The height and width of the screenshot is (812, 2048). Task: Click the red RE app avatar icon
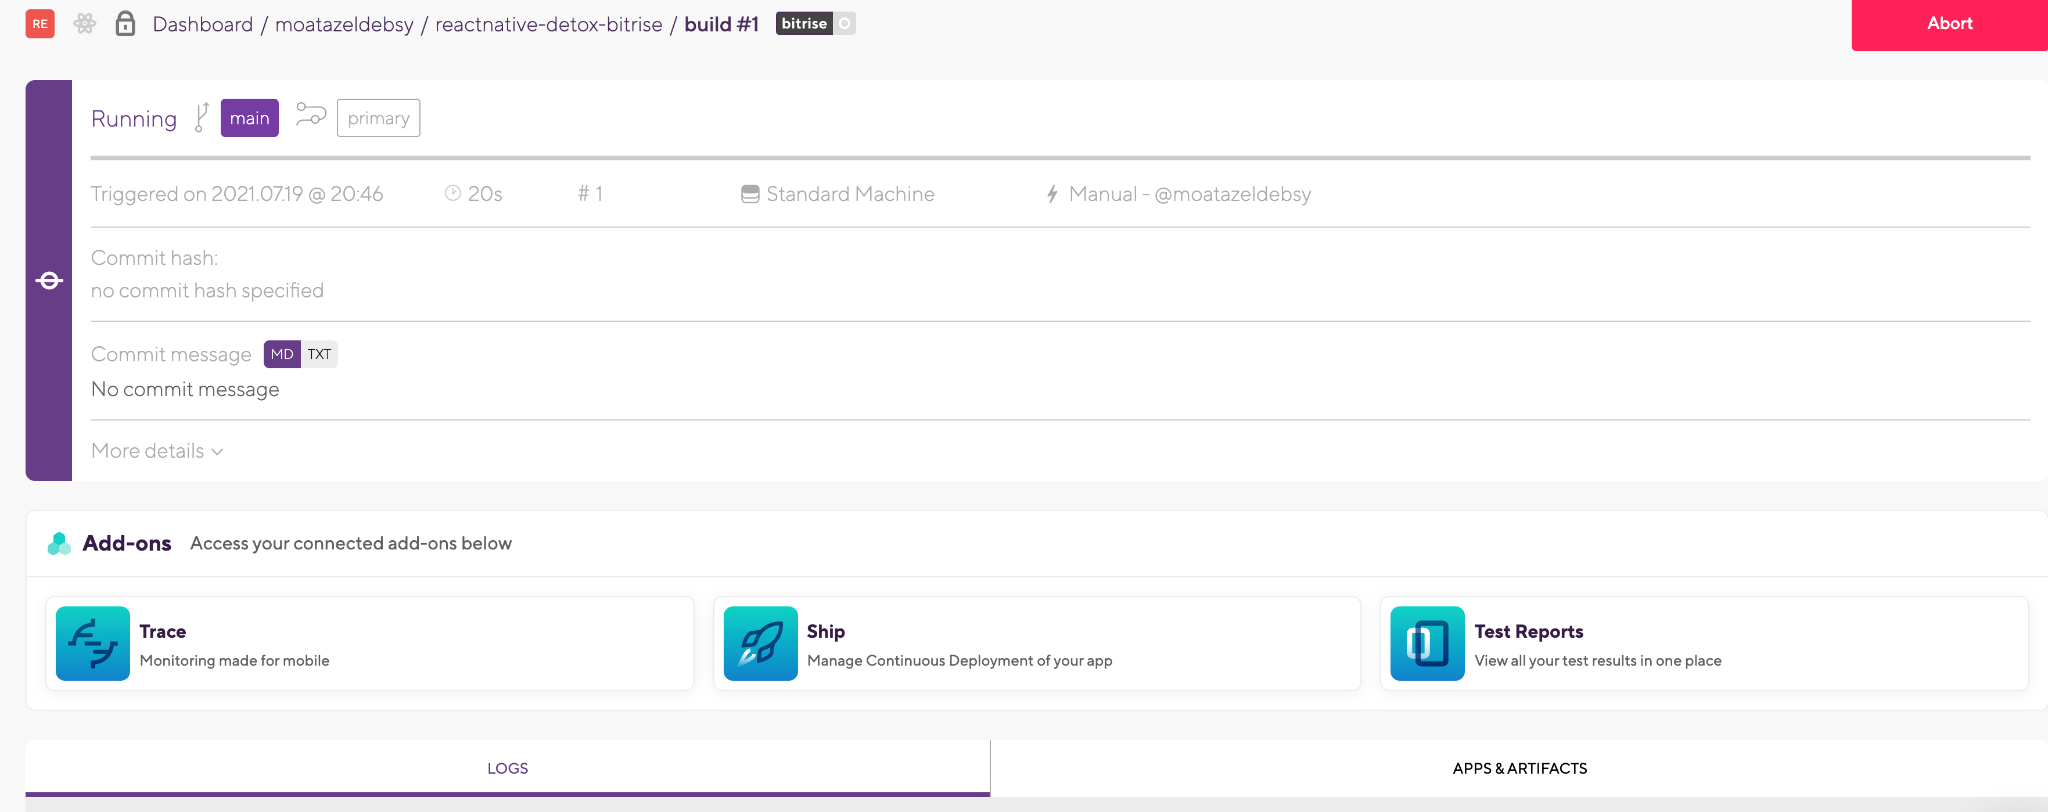pyautogui.click(x=40, y=24)
